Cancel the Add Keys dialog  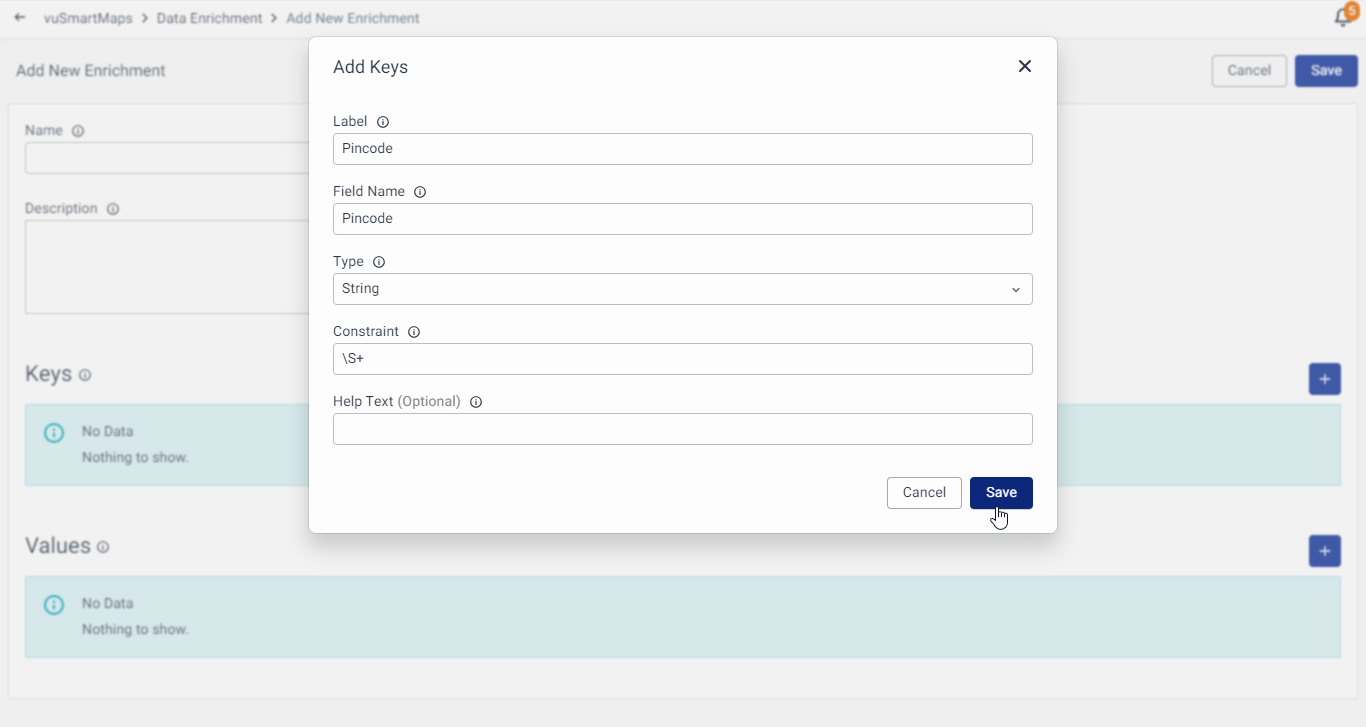point(924,493)
